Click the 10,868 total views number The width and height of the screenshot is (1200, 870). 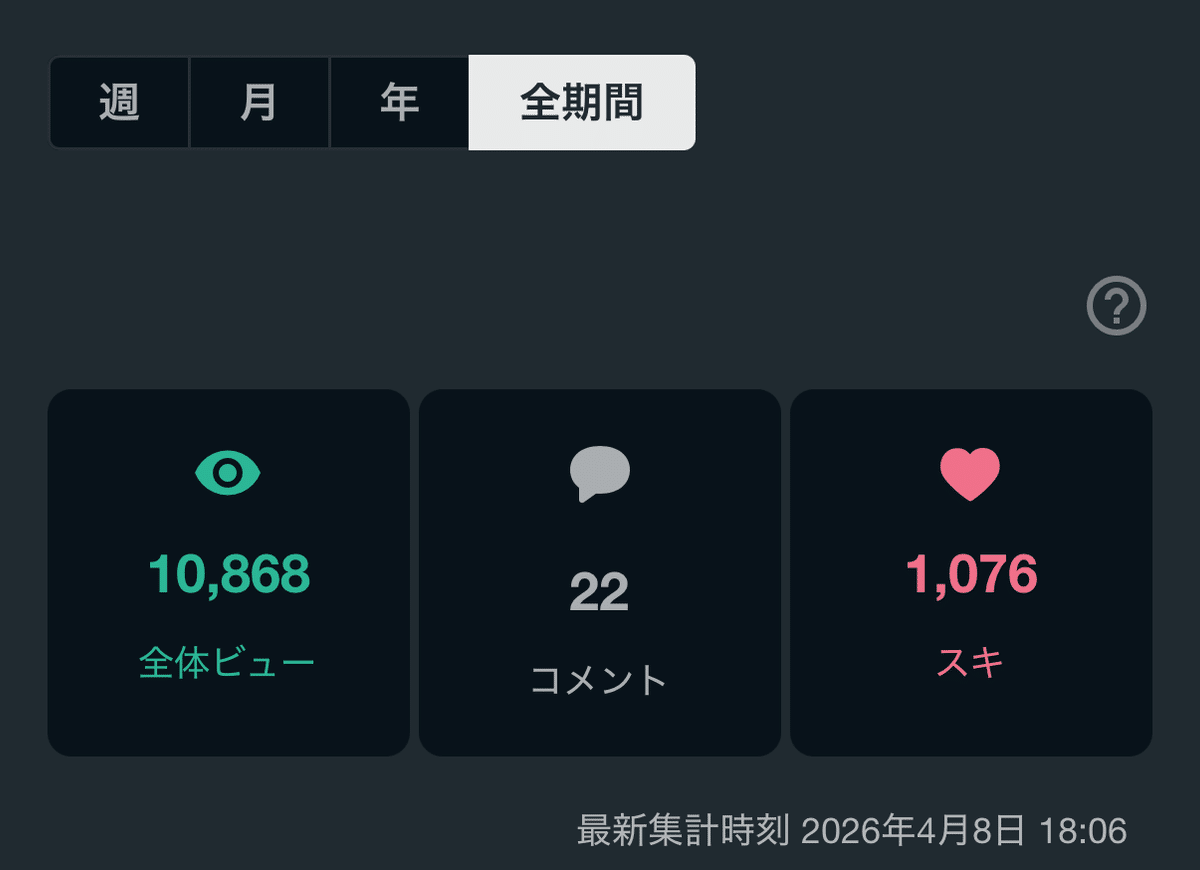[229, 574]
